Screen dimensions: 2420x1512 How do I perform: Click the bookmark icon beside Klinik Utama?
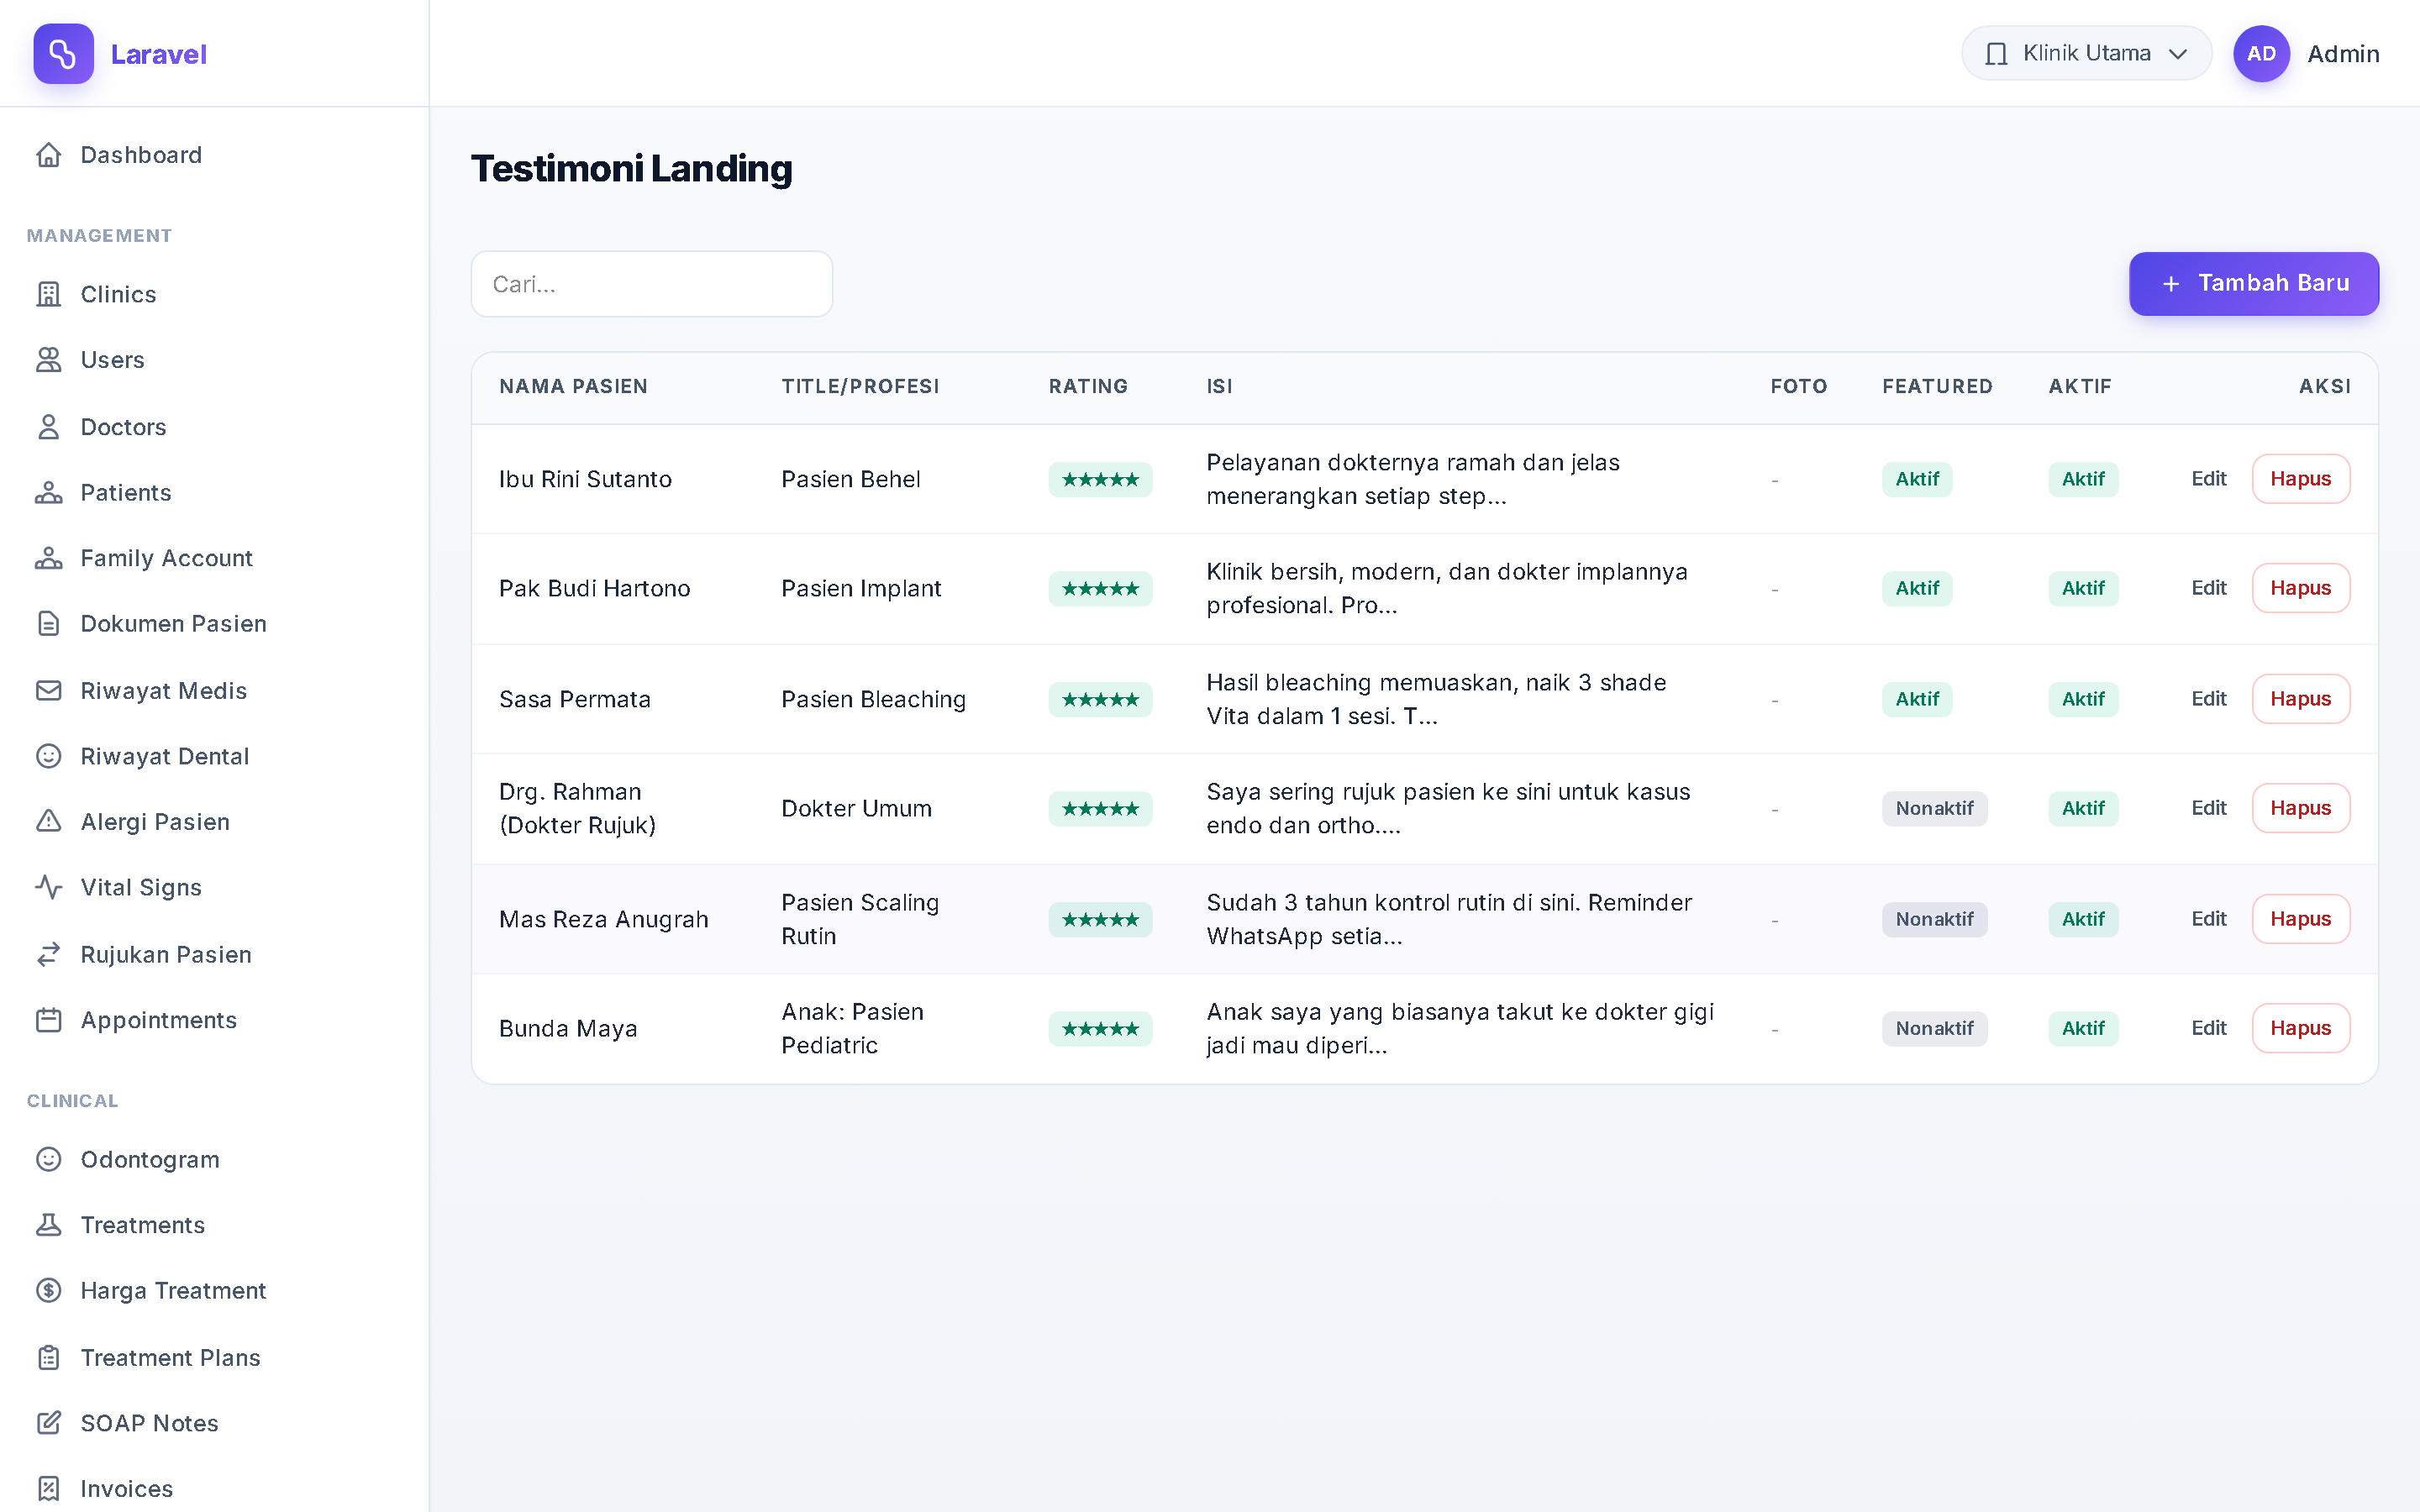click(1996, 54)
